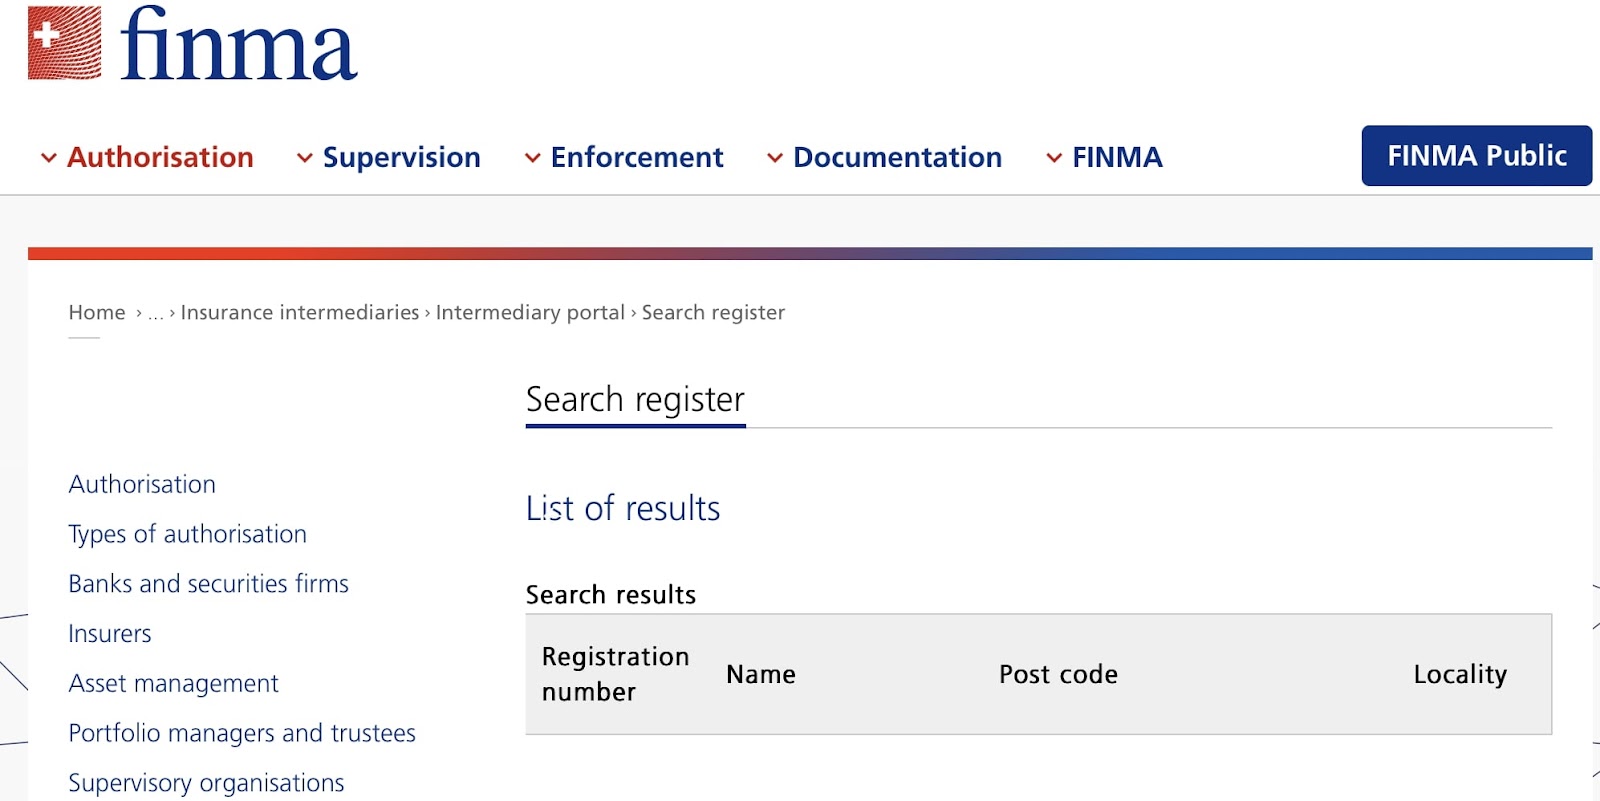This screenshot has height=801, width=1600.
Task: Open Supervisory organisations sidebar link
Action: tap(206, 783)
